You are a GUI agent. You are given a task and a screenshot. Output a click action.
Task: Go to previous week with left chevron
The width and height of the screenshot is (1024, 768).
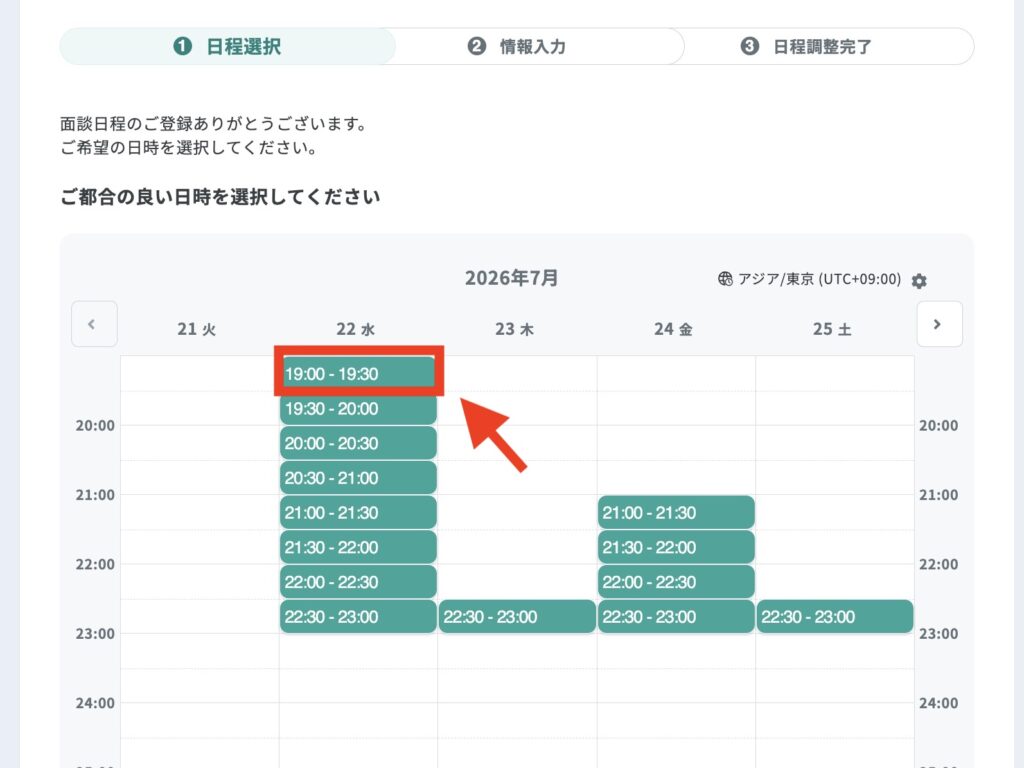pyautogui.click(x=94, y=324)
